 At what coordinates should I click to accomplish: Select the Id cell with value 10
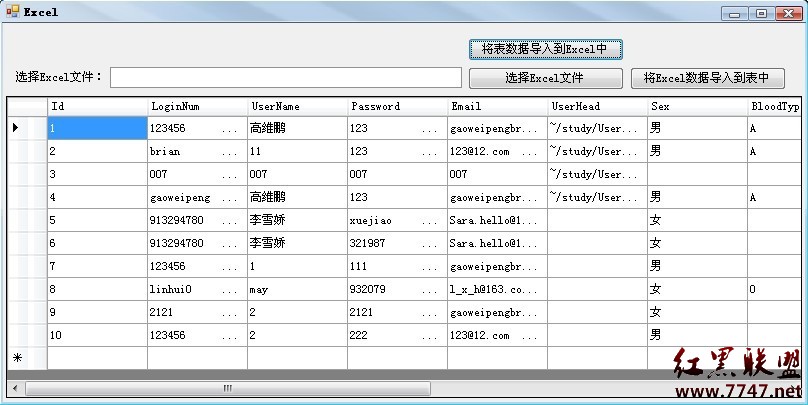point(97,335)
